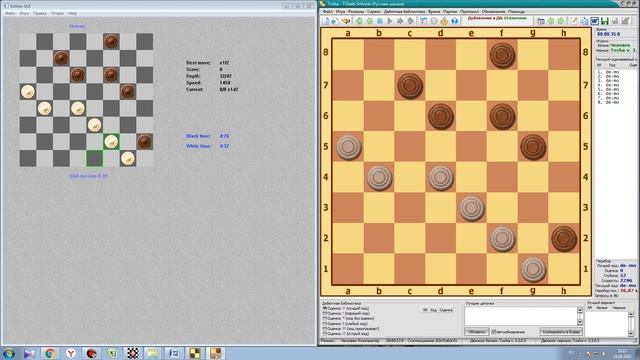Click the green save diskette icon
The height and width of the screenshot is (360, 640).
pos(604,21)
